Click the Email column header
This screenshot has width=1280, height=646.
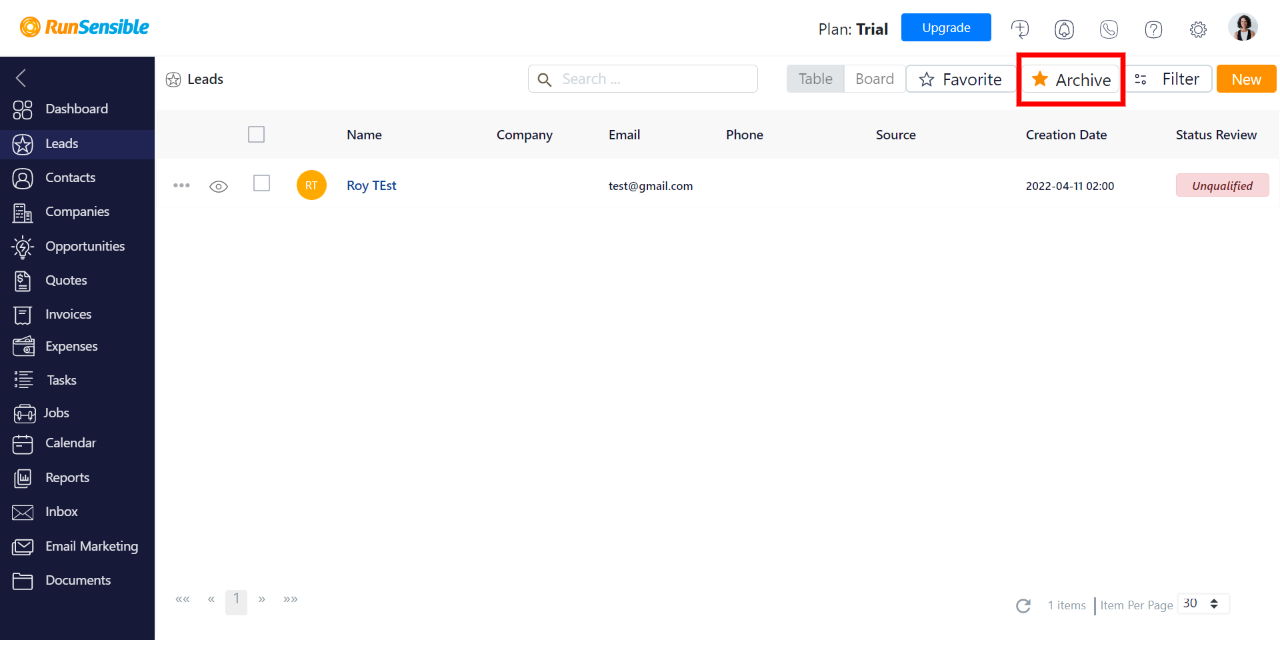[624, 135]
